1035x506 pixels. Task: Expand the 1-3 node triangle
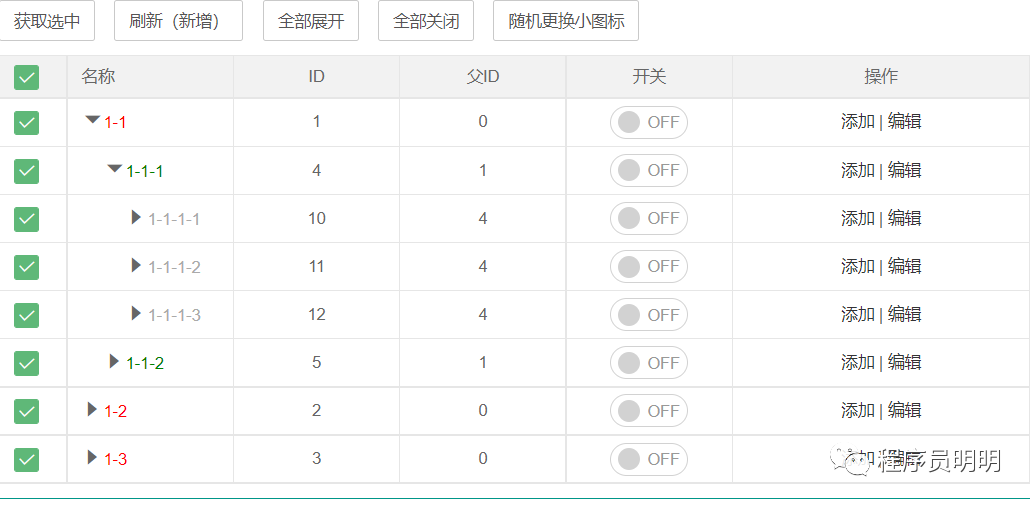(x=92, y=457)
